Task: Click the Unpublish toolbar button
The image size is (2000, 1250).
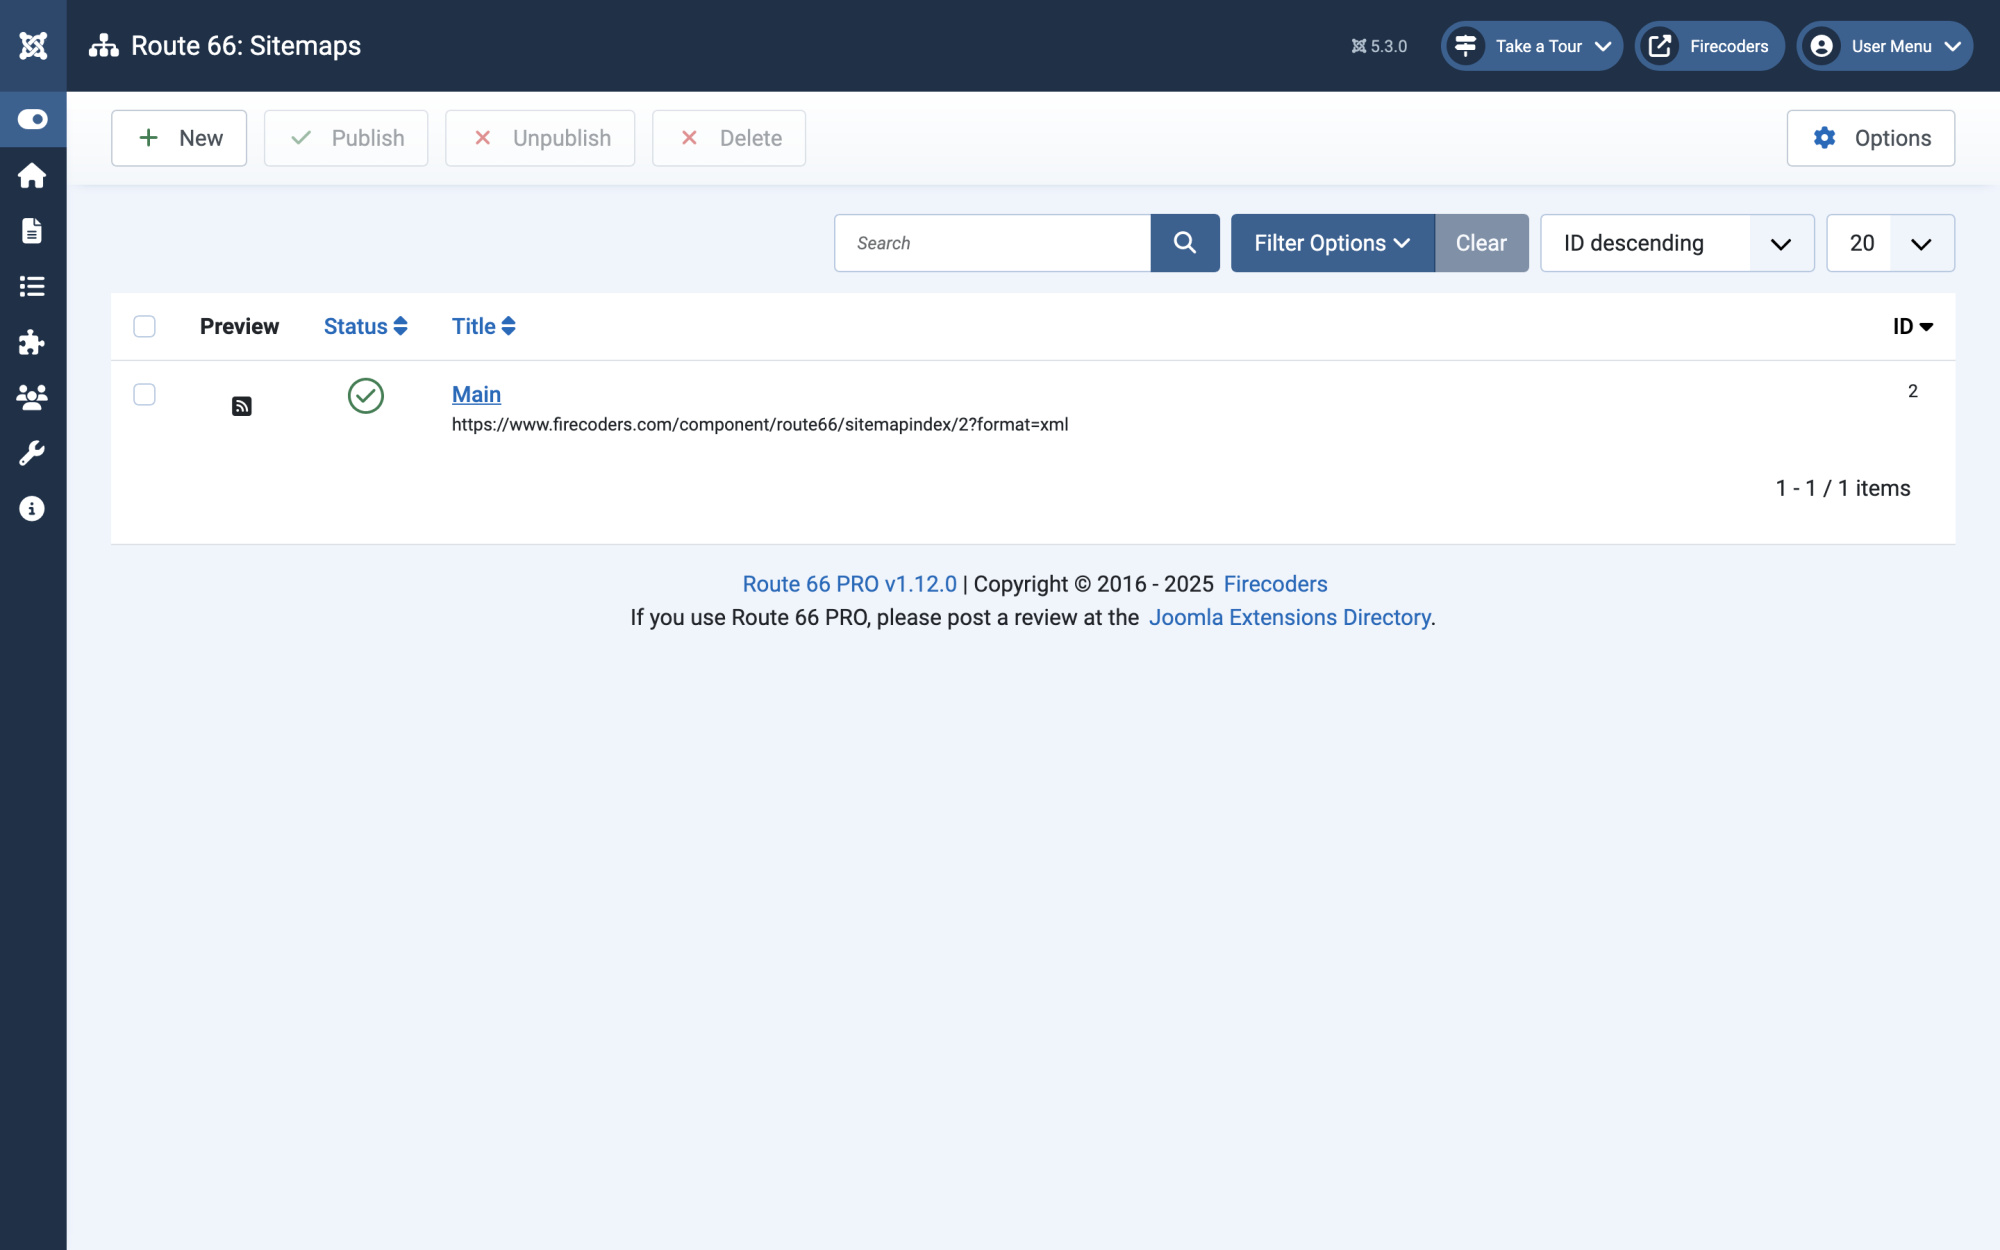Action: pyautogui.click(x=540, y=138)
